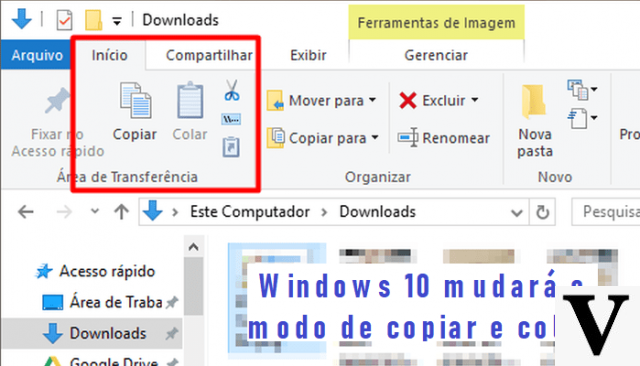The height and width of the screenshot is (366, 640).
Task: Click the Renomear icon
Action: [x=408, y=138]
